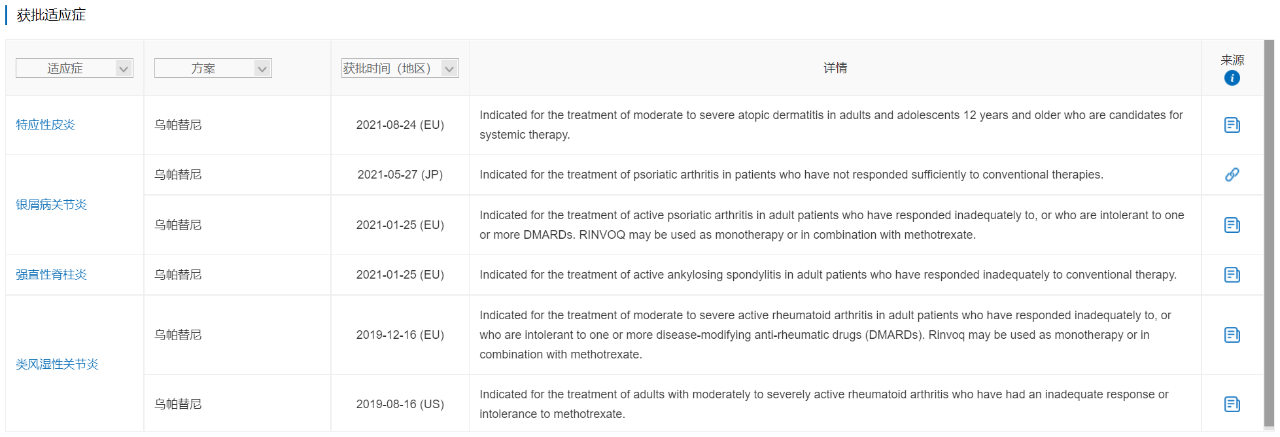Click the blue info icon under 来源
Image resolution: width=1280 pixels, height=437 pixels.
tap(1232, 78)
